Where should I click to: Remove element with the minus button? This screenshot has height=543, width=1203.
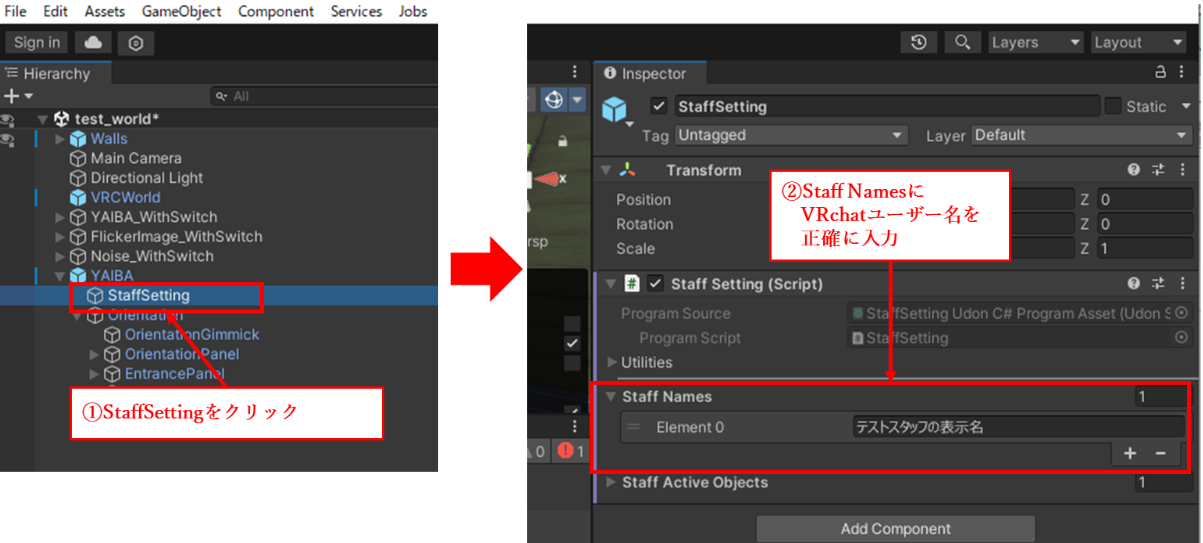pyautogui.click(x=1160, y=453)
